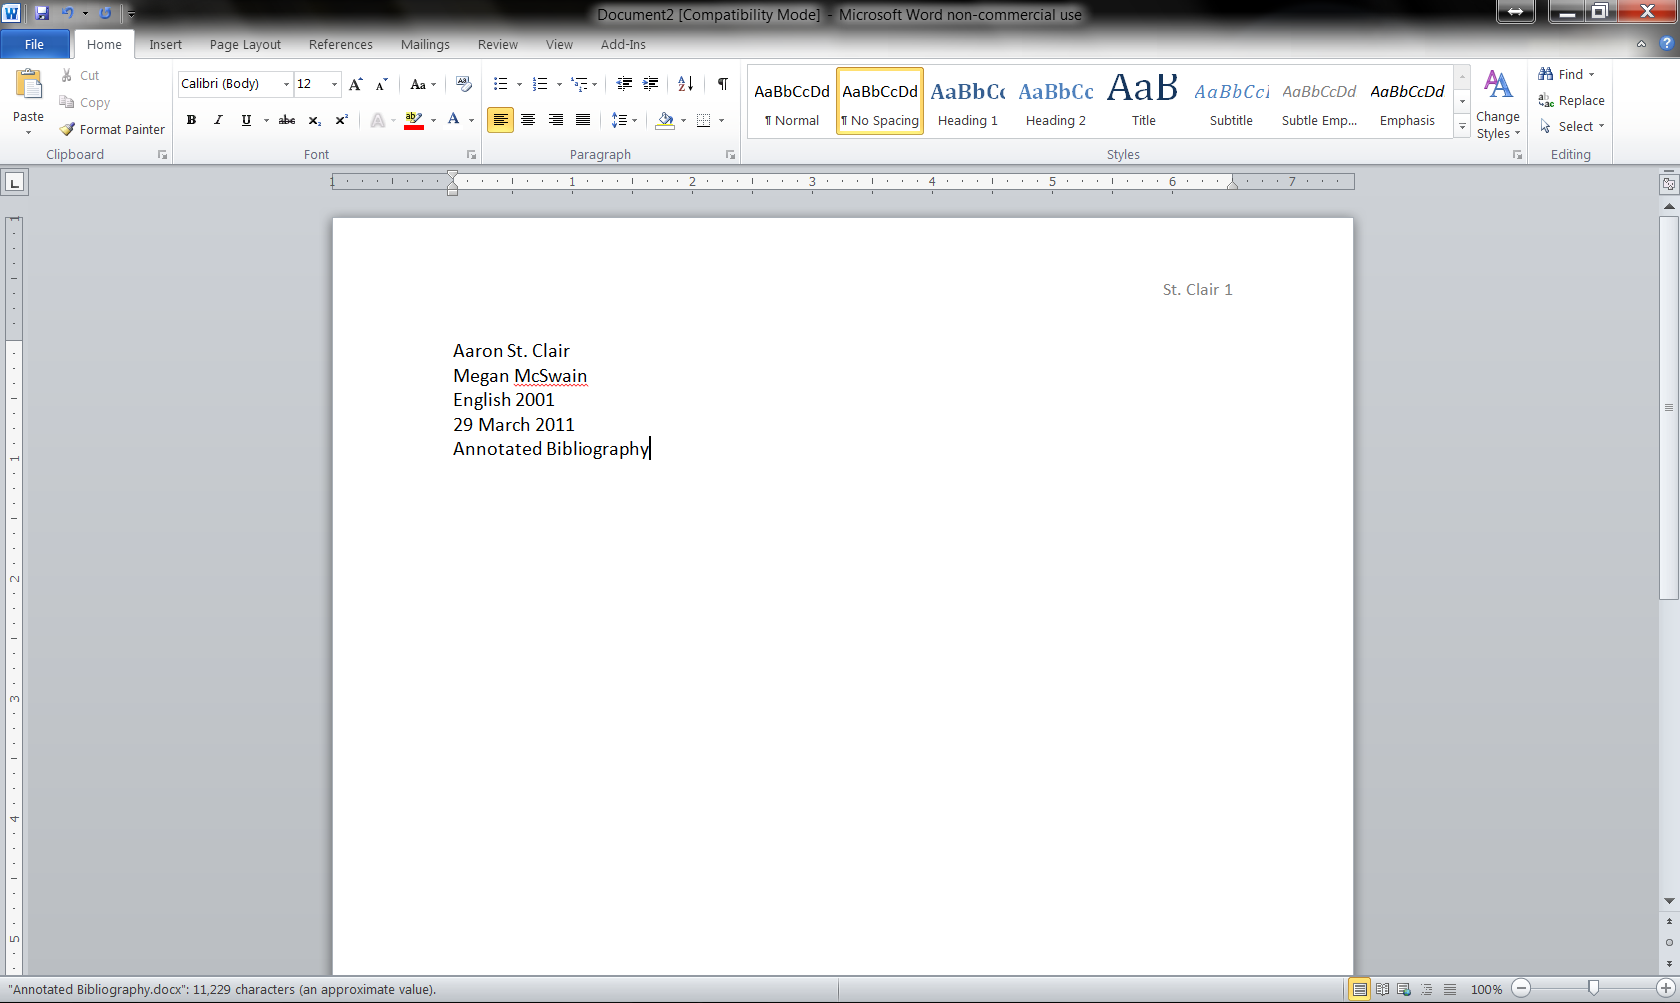1680x1003 pixels.
Task: Open the Change Styles menu
Action: [x=1497, y=104]
